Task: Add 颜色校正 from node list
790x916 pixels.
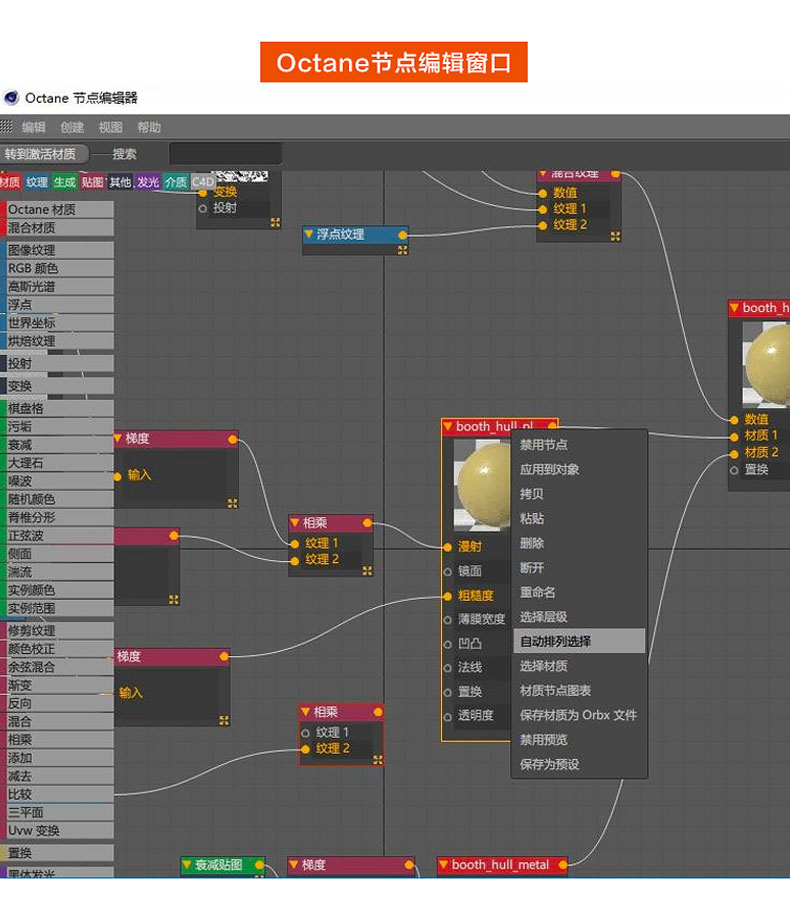Action: 57,648
